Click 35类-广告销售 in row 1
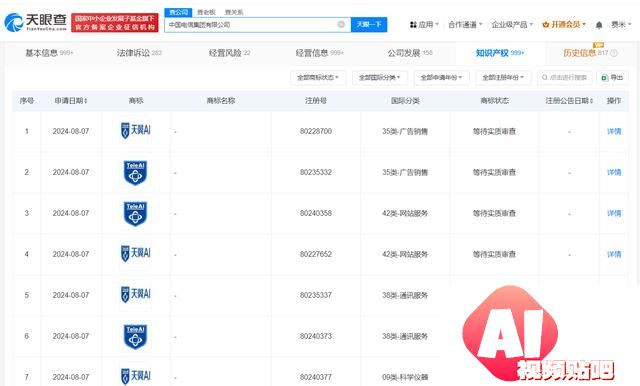This screenshot has height=386, width=640. 405,131
